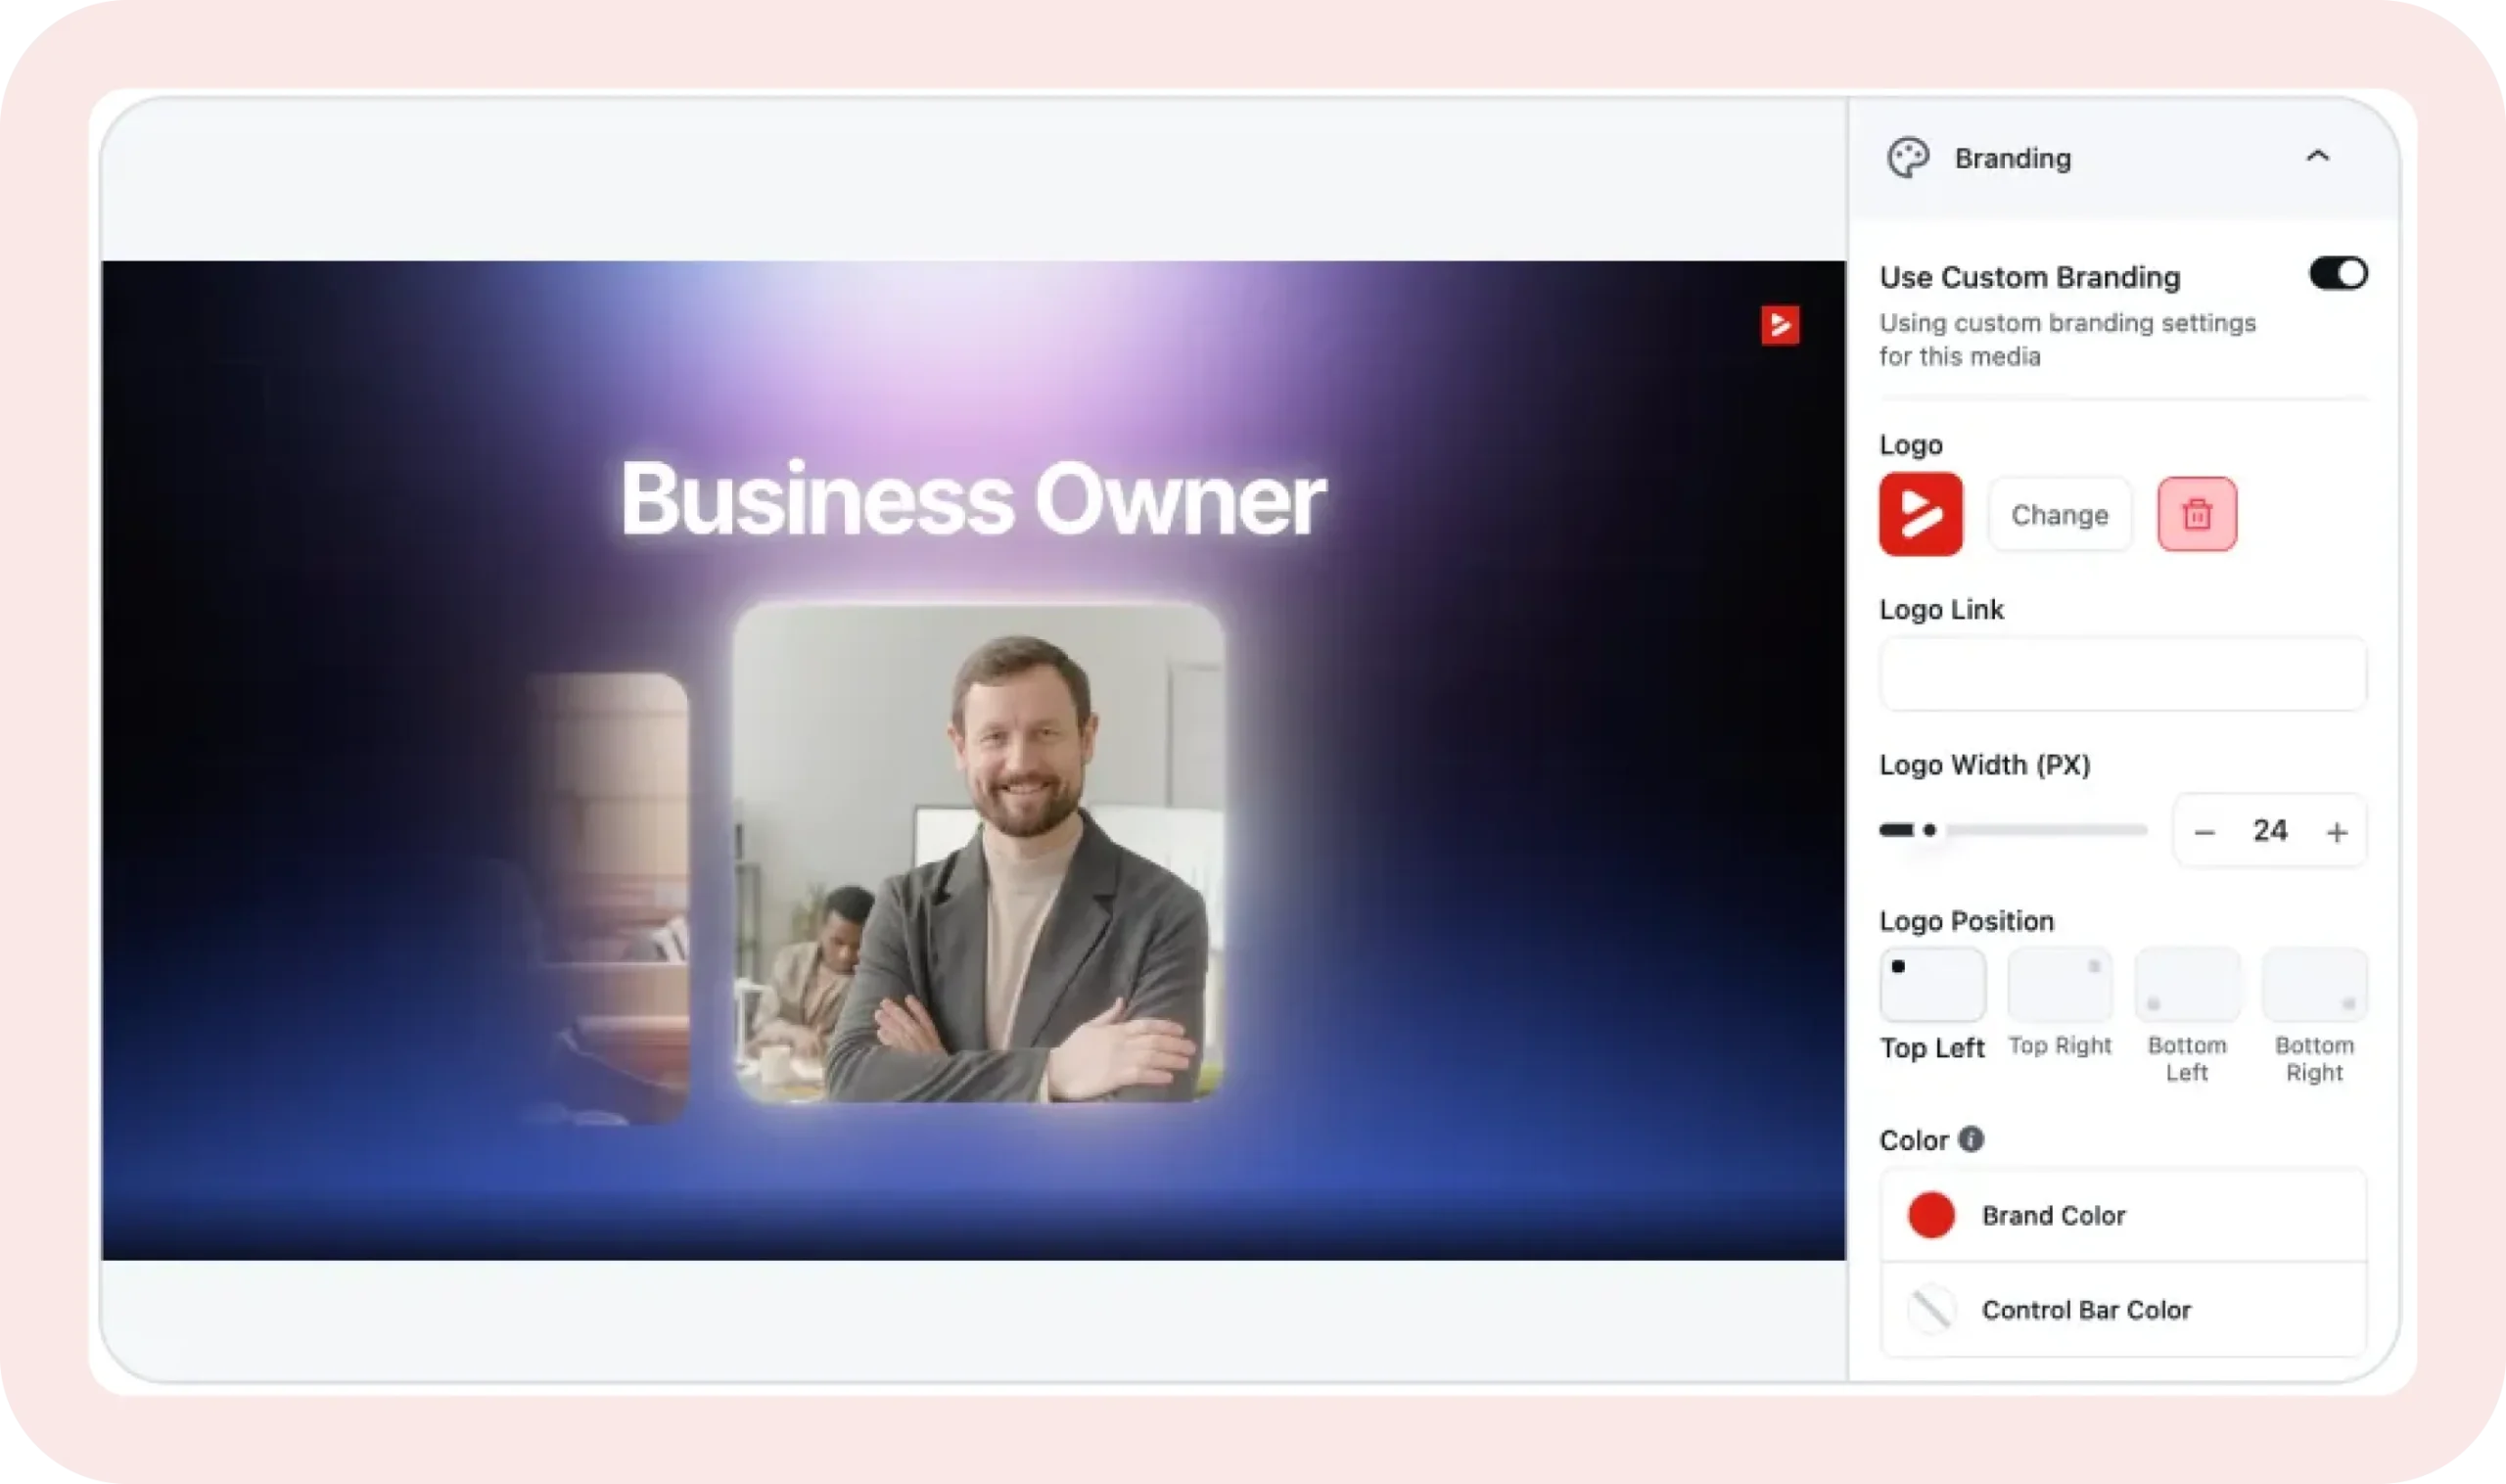Click the red logo thumbnail in panel
Viewport: 2506px width, 1484px height.
point(1920,514)
